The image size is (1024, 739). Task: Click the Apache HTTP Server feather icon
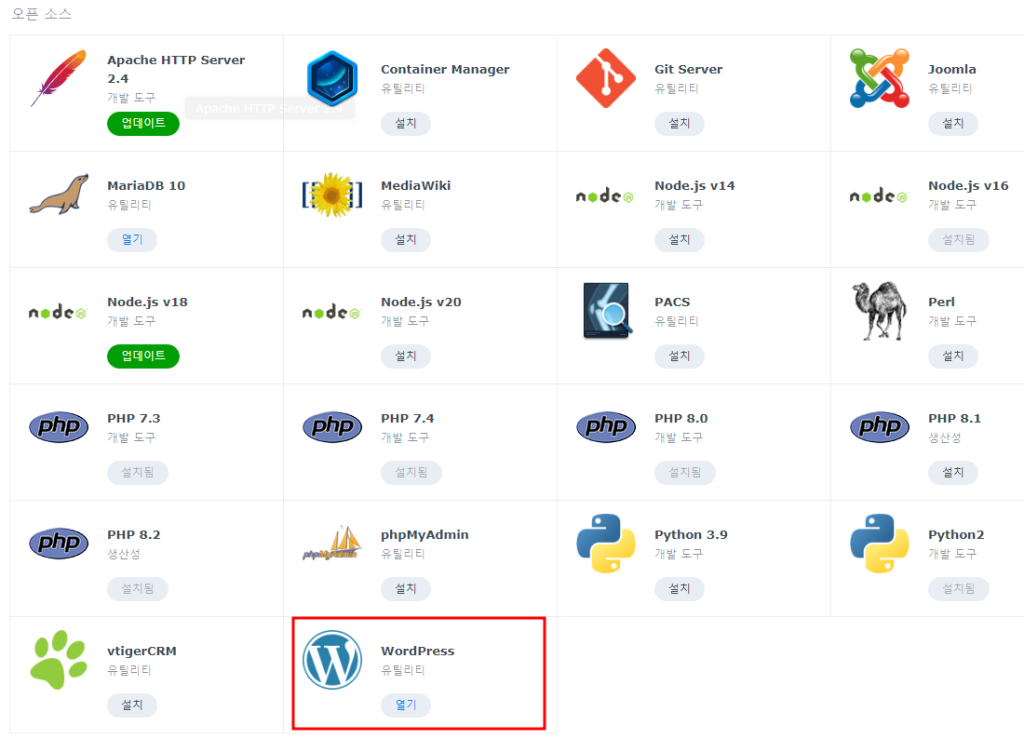[59, 78]
